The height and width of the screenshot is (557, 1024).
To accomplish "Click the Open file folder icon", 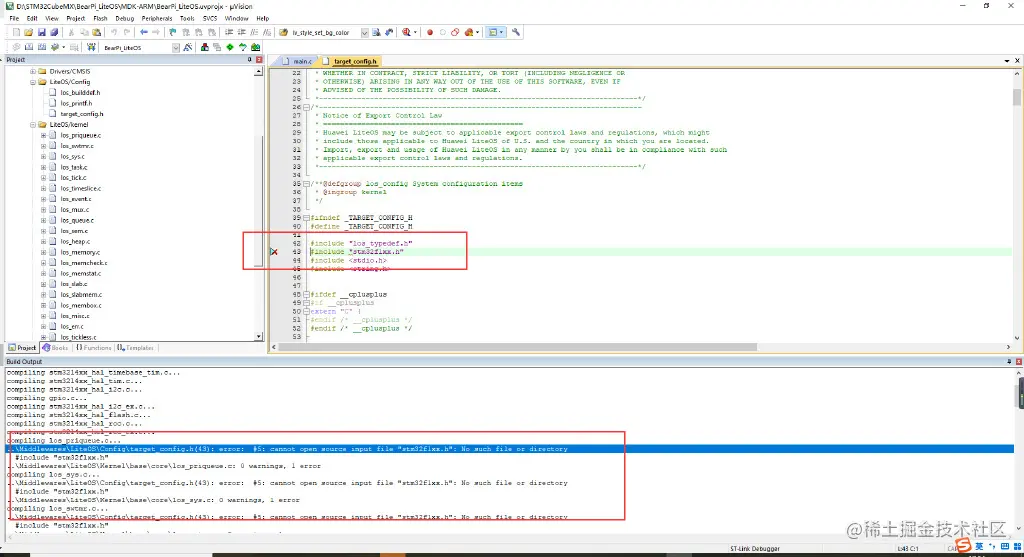I will (x=28, y=32).
